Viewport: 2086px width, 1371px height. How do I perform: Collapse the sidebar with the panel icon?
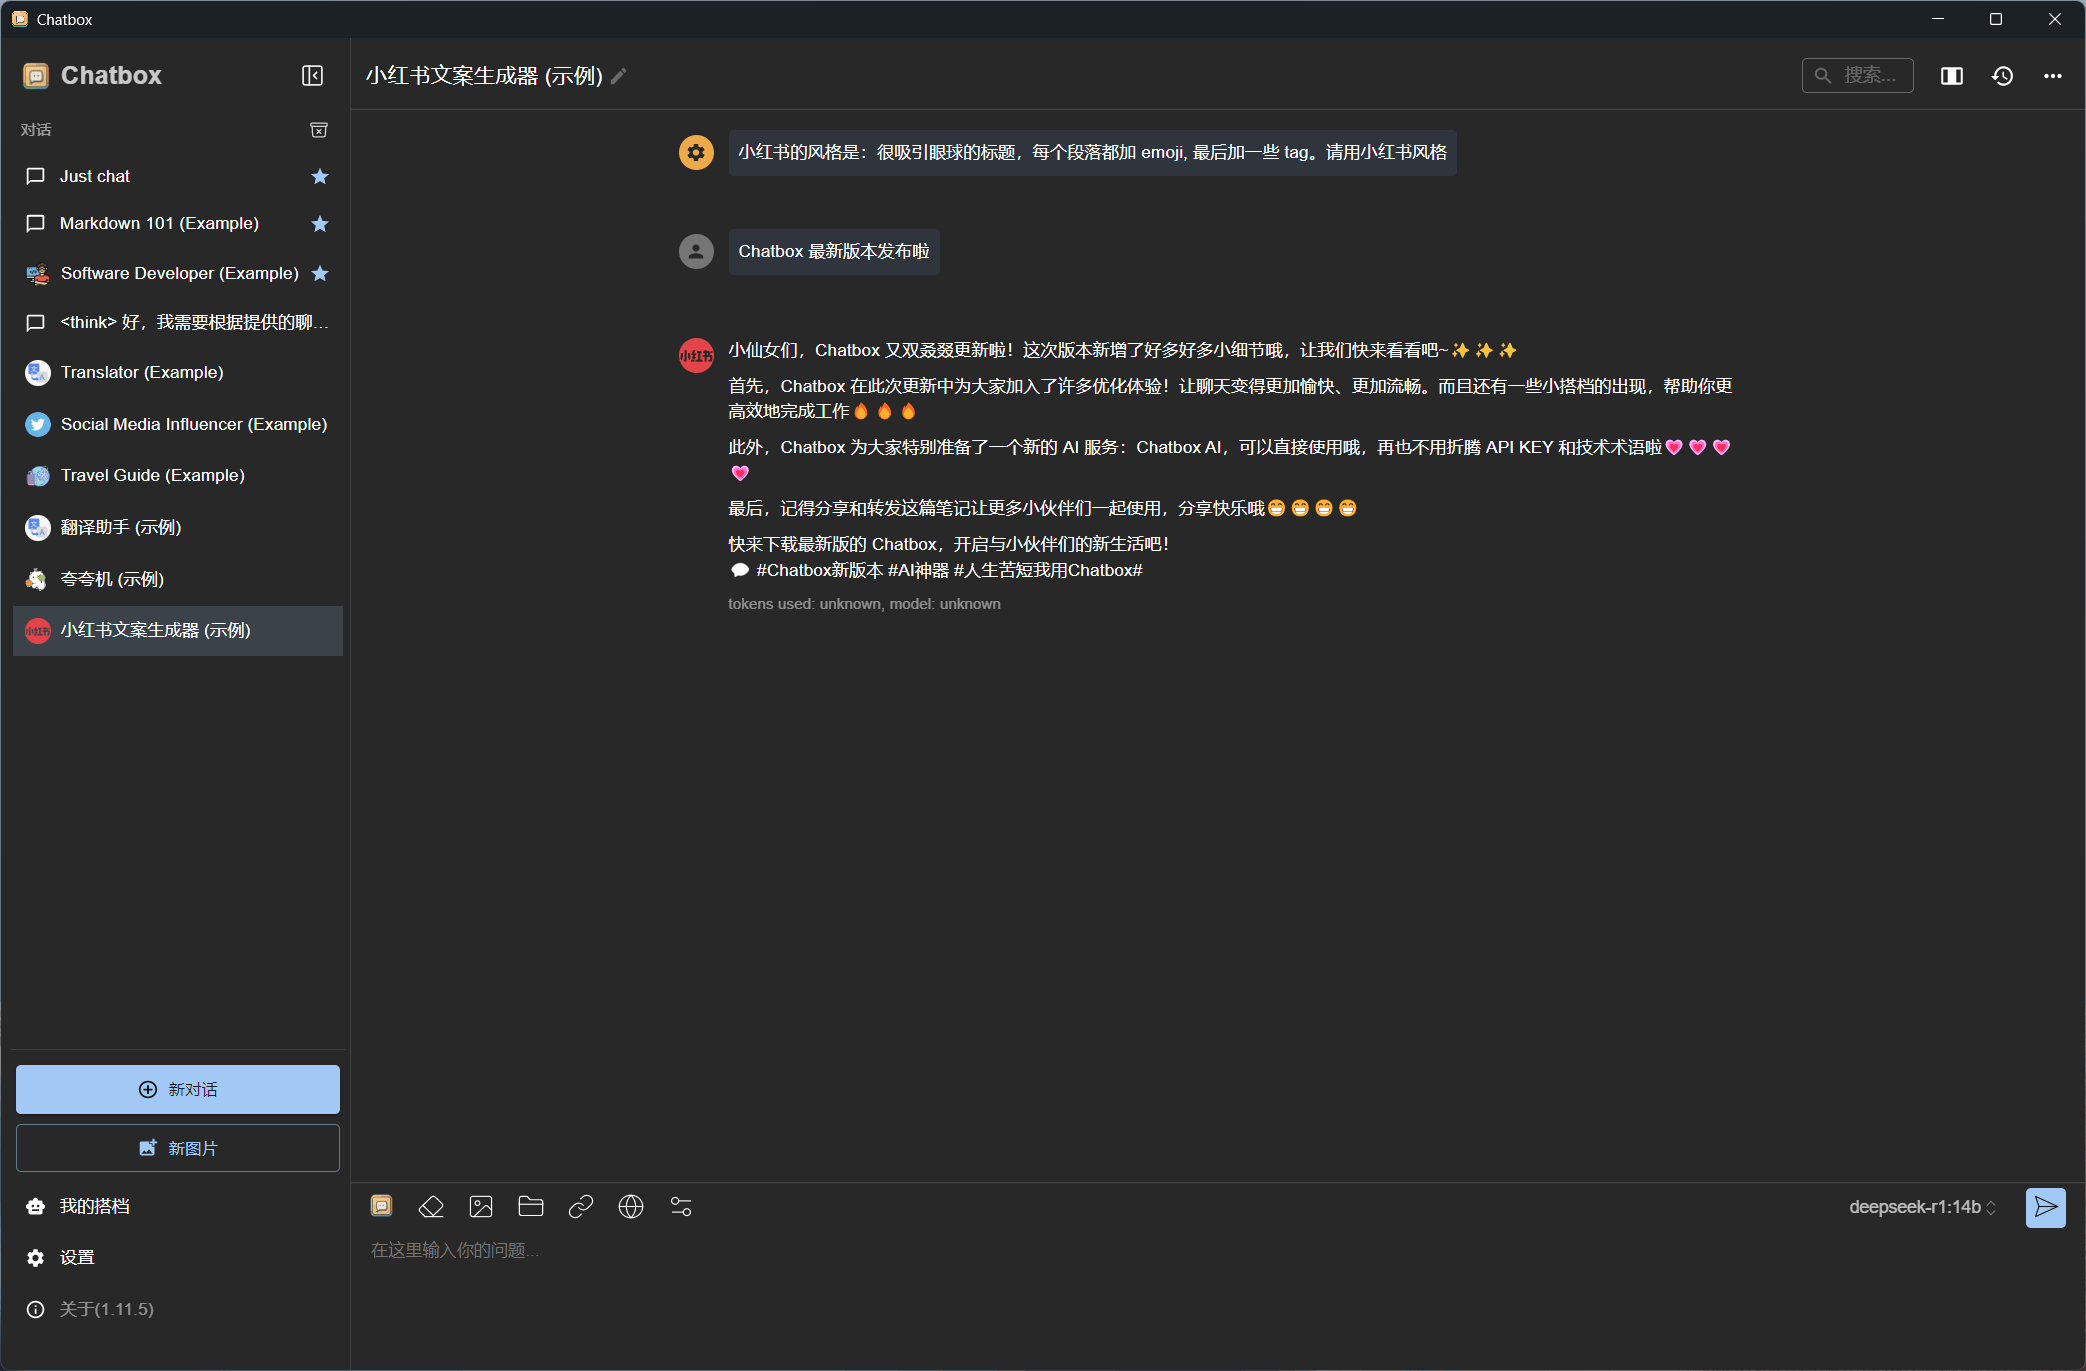(x=312, y=76)
